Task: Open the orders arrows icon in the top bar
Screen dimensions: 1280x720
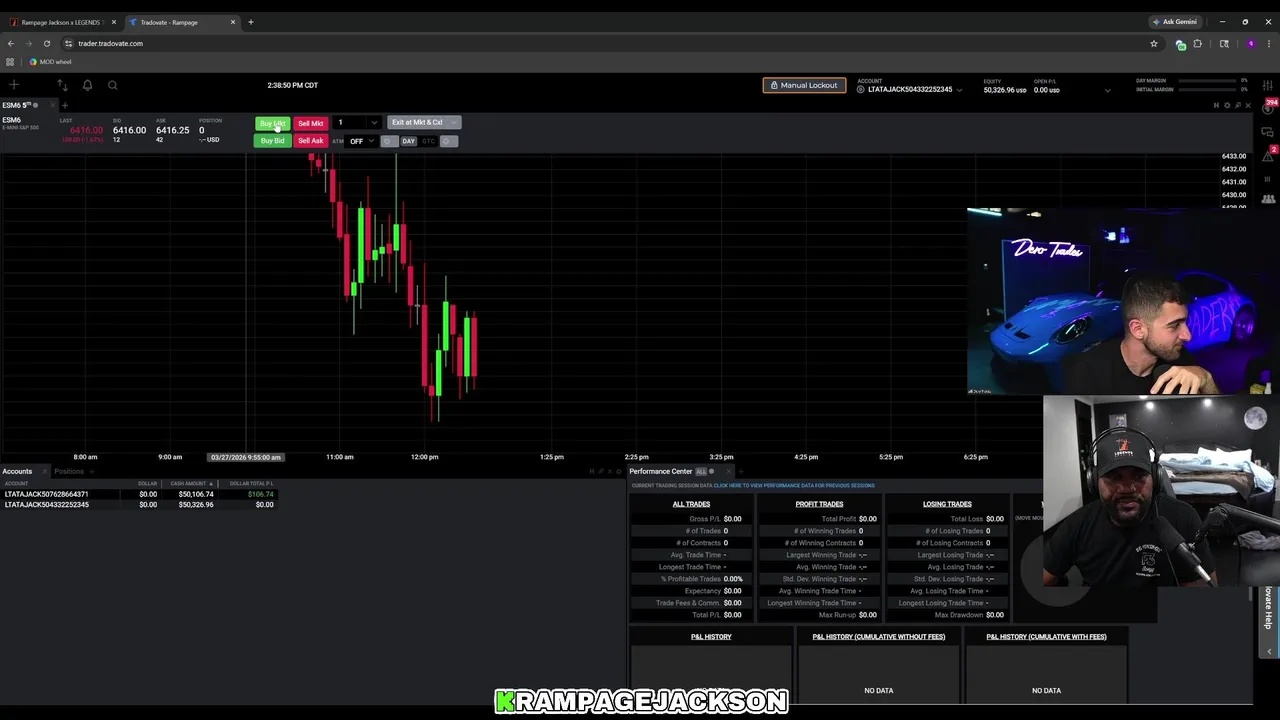Action: [x=62, y=85]
